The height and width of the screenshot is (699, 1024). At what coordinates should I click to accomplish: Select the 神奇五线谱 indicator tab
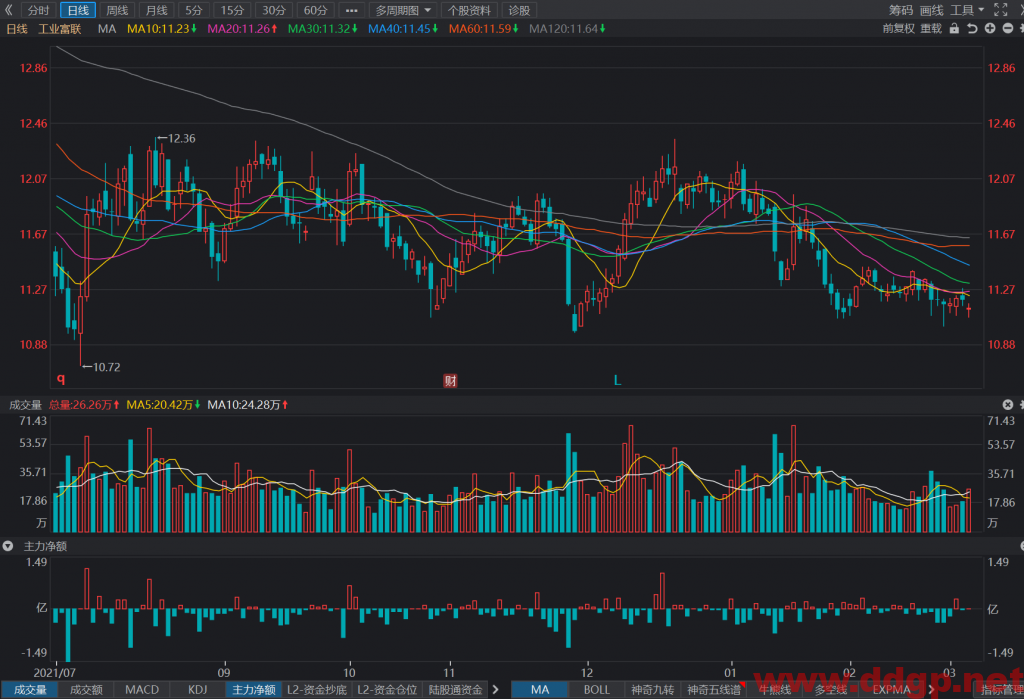[x=714, y=690]
